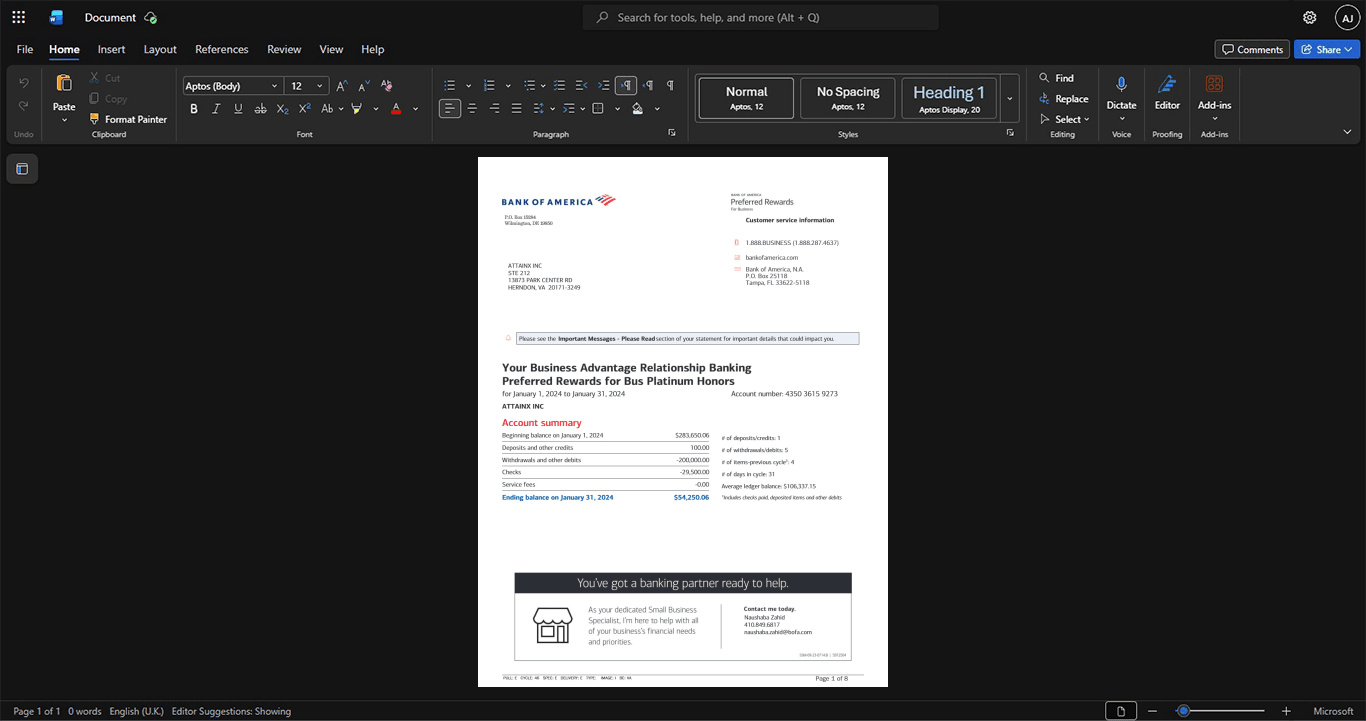Viewport: 1366px width, 721px height.
Task: Open the font color dropdown arrow
Action: point(415,108)
